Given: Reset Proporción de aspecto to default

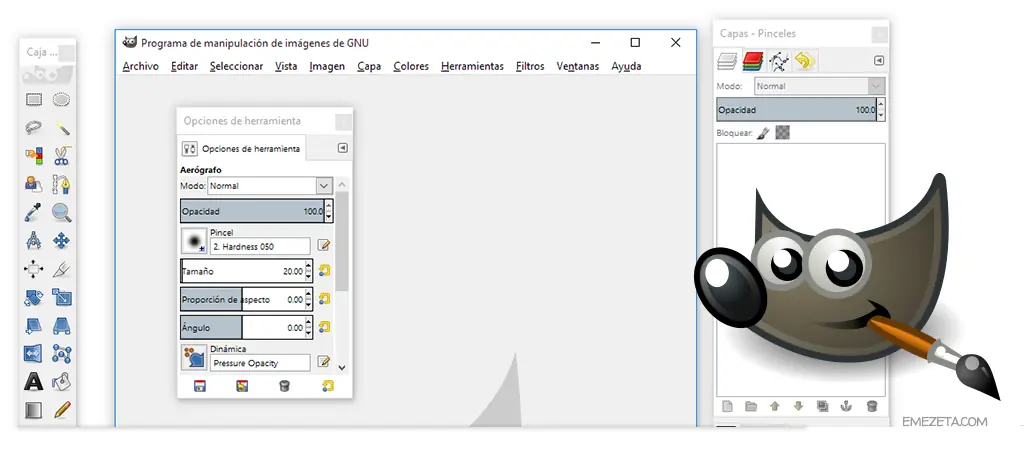Looking at the screenshot, I should [x=325, y=299].
